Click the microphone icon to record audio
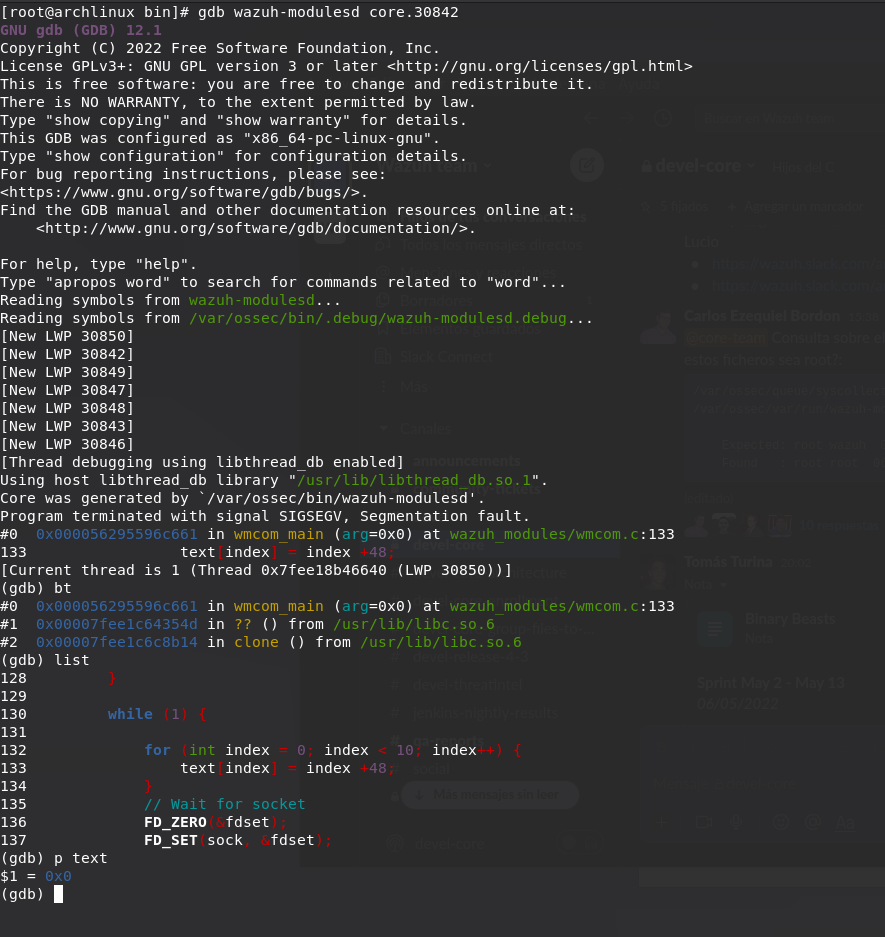Image resolution: width=885 pixels, height=937 pixels. pyautogui.click(x=736, y=822)
